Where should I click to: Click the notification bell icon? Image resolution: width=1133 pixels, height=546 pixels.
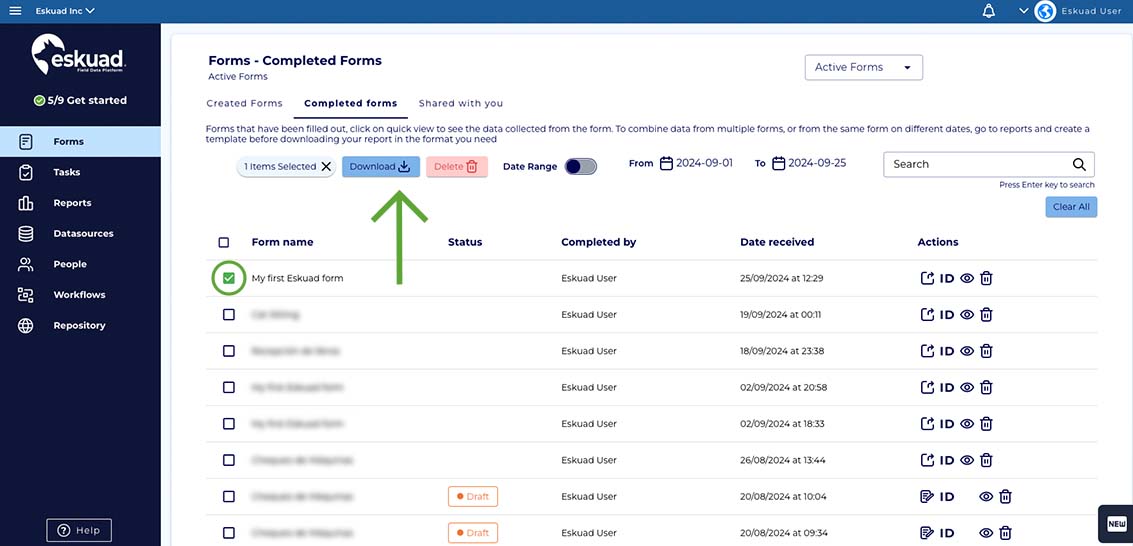[x=989, y=11]
